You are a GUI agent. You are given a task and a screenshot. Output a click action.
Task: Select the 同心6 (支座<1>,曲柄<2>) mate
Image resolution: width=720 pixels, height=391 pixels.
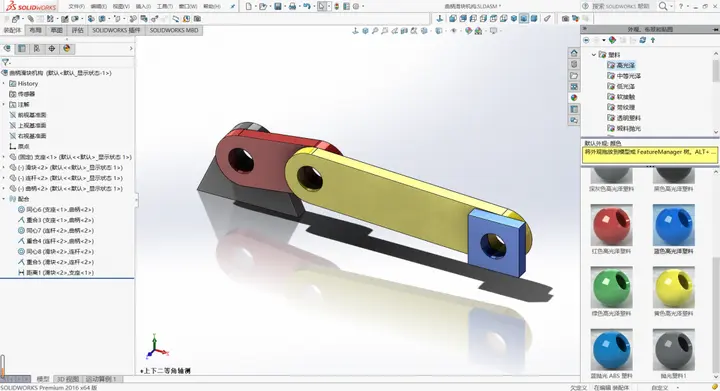click(56, 209)
